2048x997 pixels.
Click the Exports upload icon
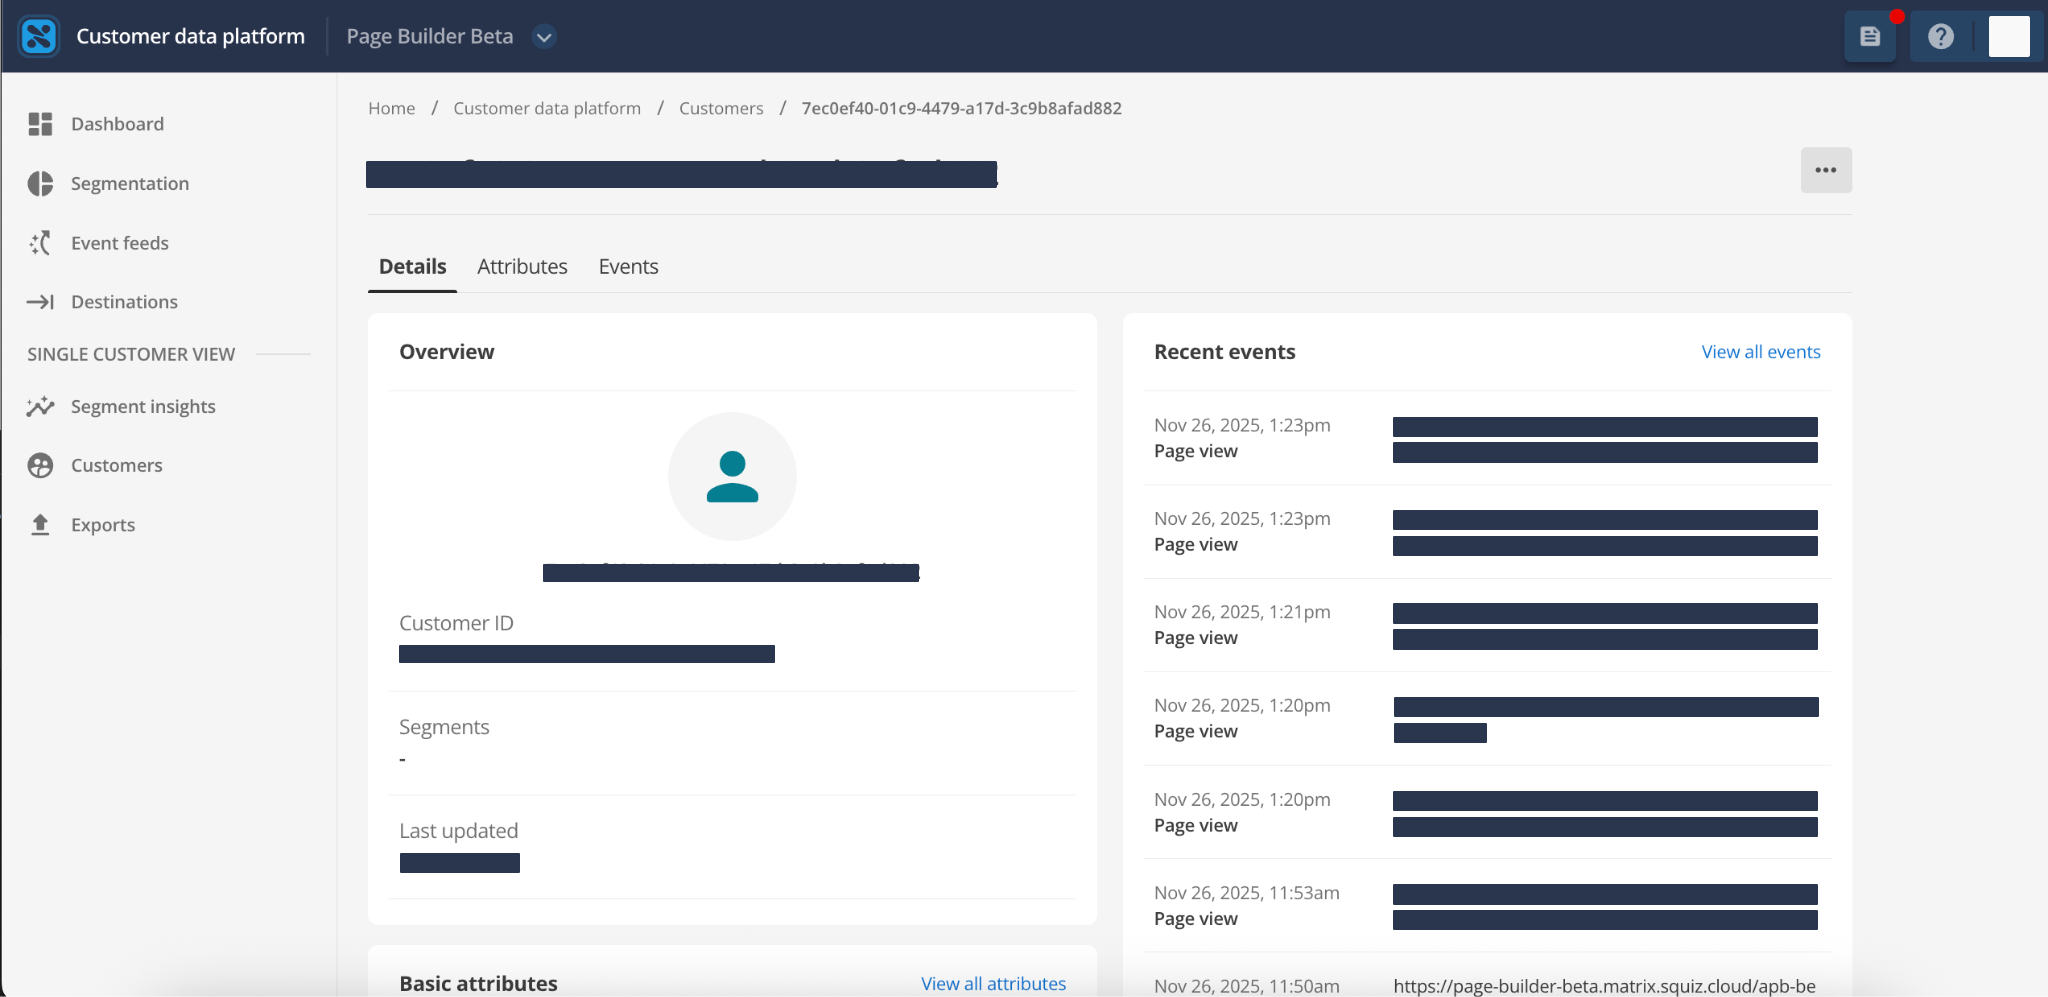40,525
